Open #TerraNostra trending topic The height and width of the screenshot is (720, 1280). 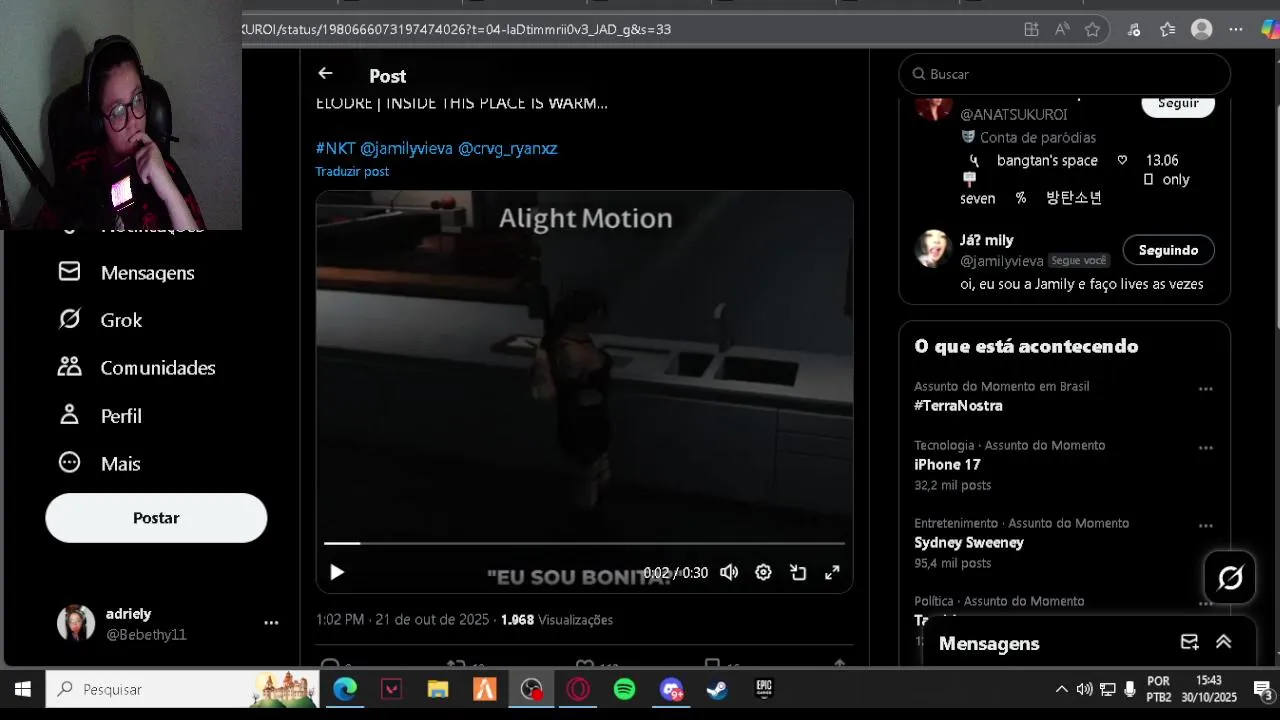tap(958, 406)
